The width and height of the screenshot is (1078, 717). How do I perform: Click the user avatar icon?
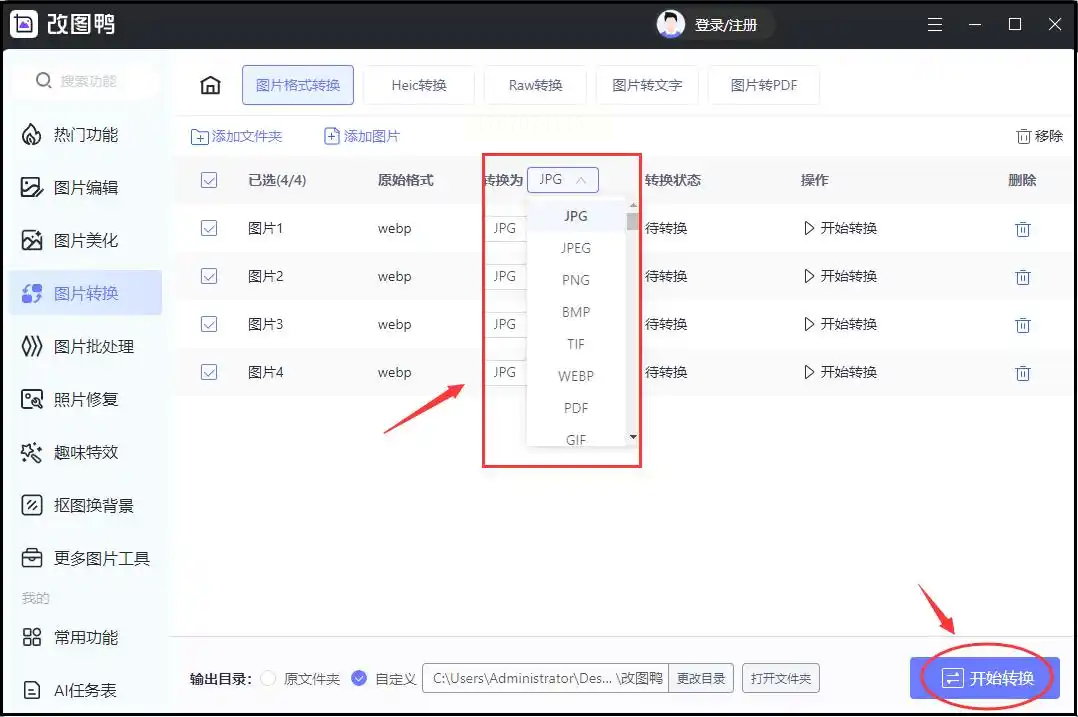[x=670, y=25]
